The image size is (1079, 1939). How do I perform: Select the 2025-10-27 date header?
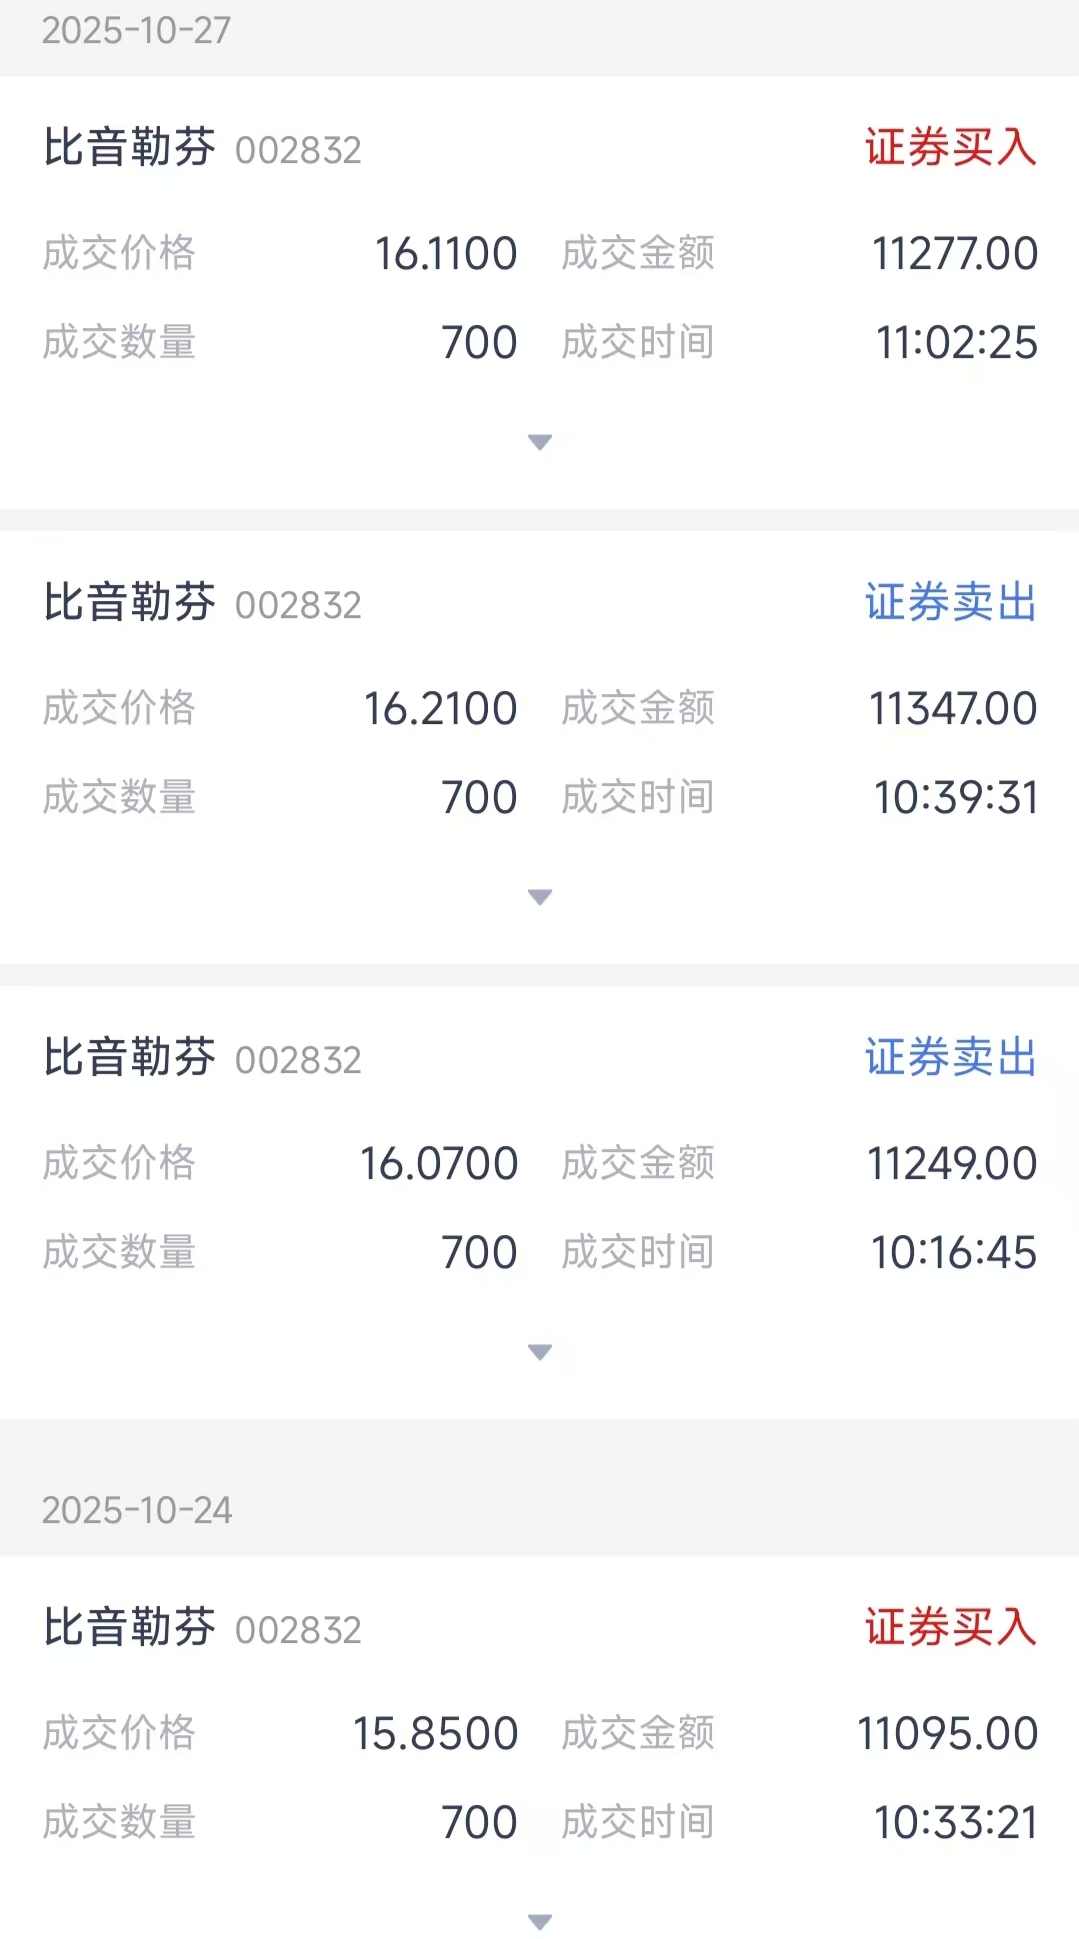136,31
